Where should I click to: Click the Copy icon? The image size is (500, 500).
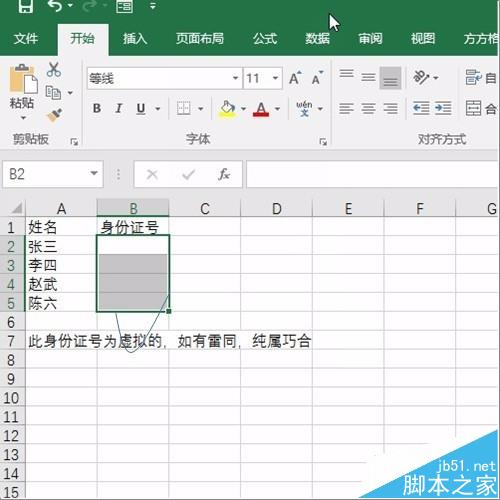pyautogui.click(x=53, y=92)
